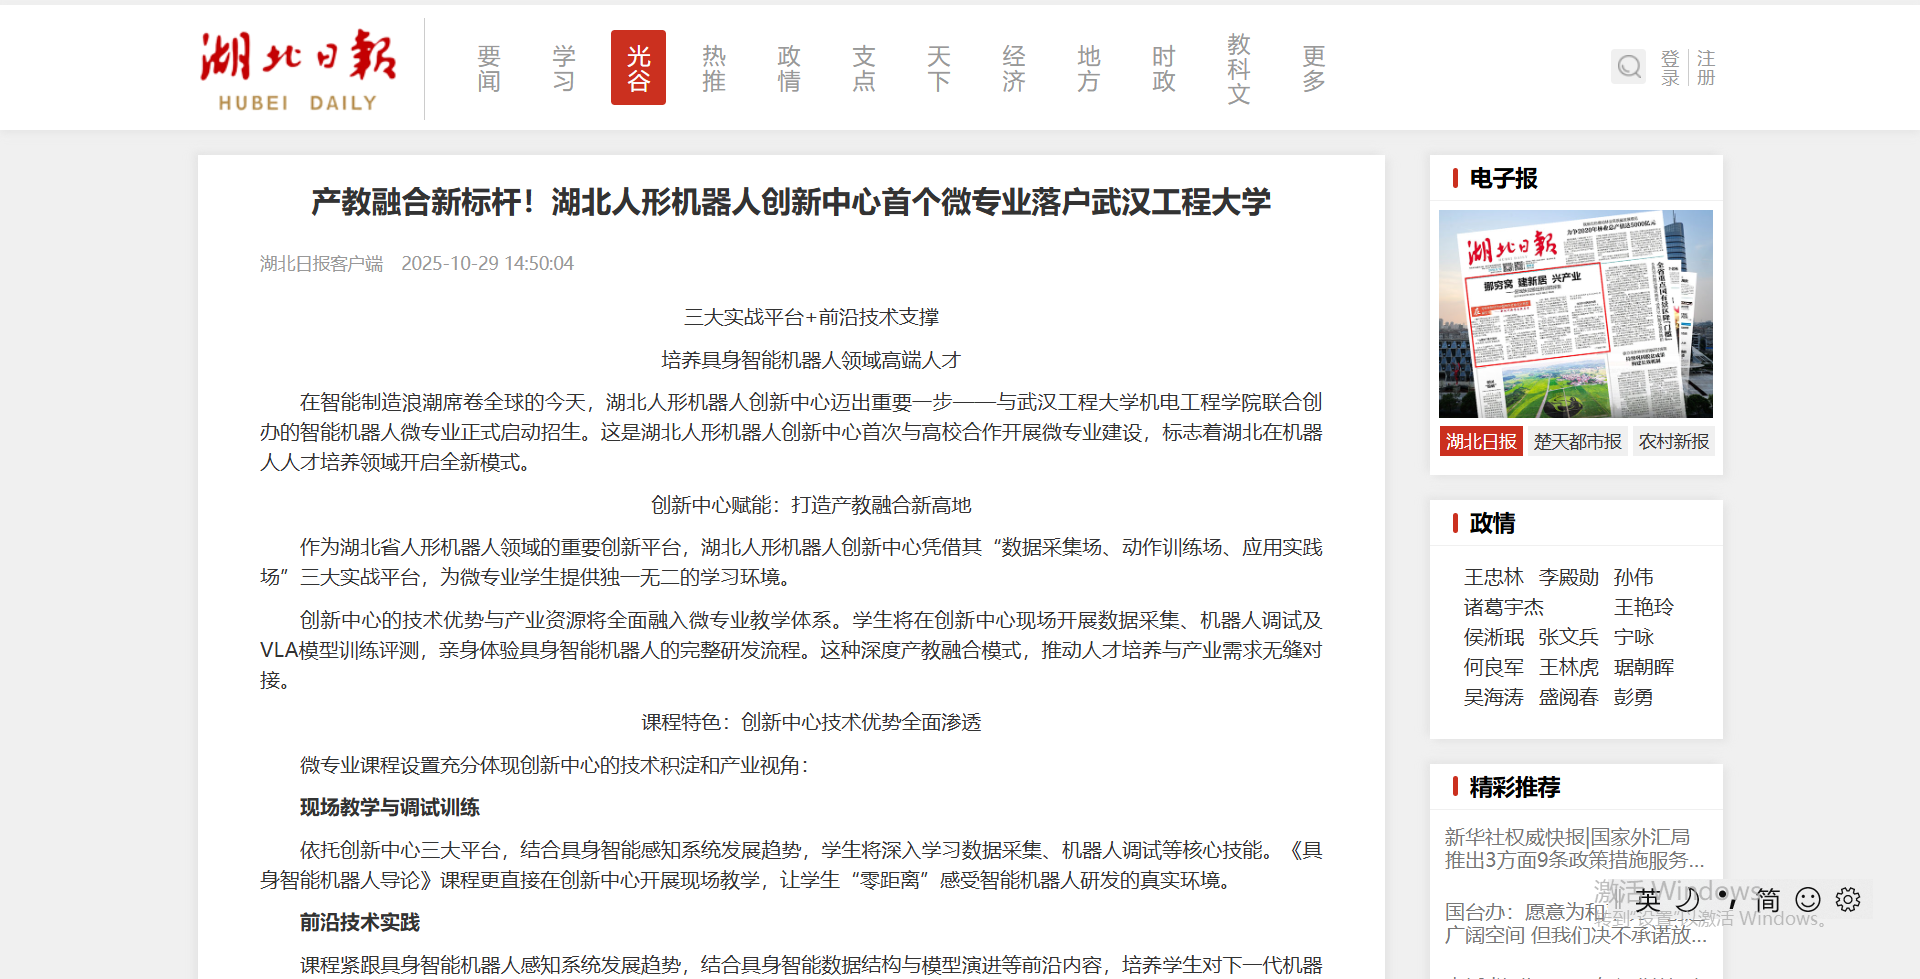Open the 新华社权威快报 recommended article

[x=1573, y=848]
